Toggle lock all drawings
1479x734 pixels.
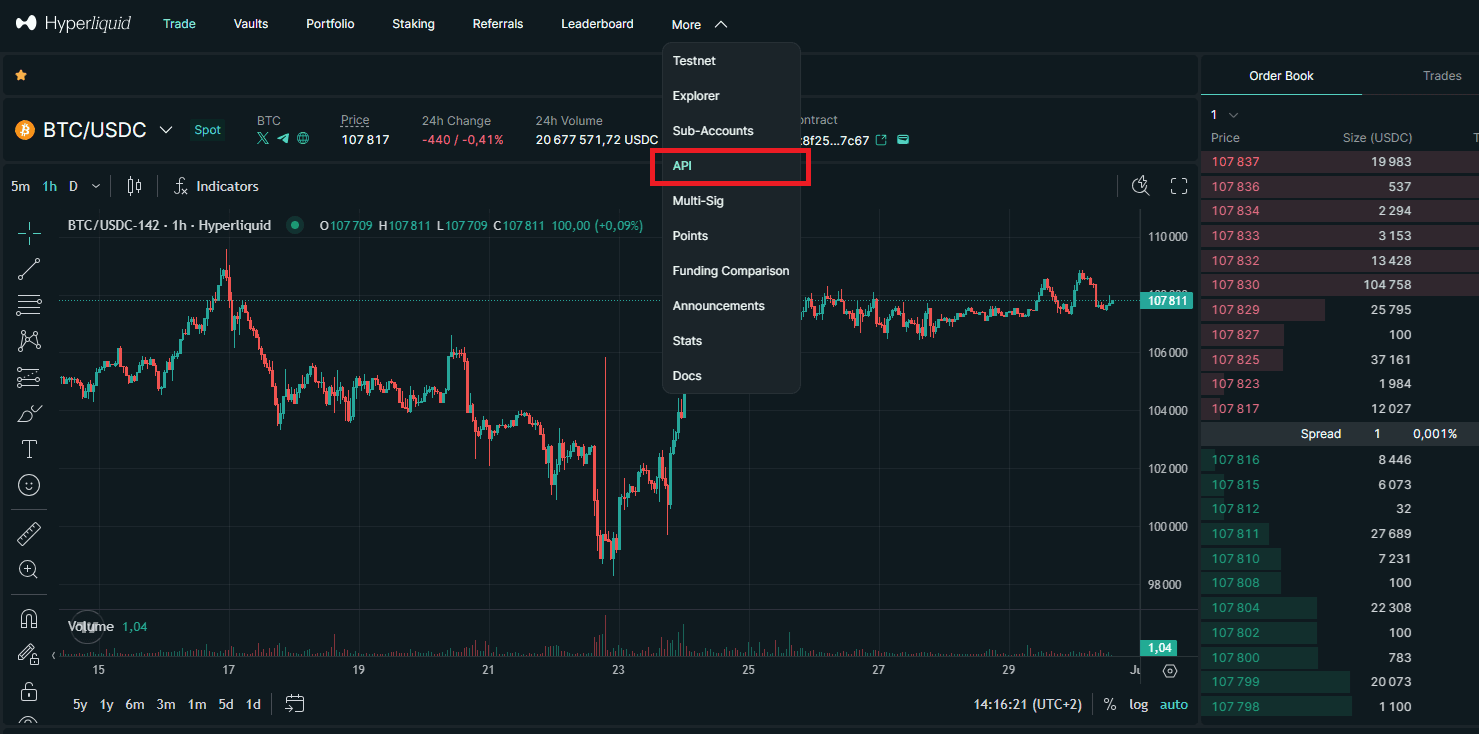coord(29,691)
